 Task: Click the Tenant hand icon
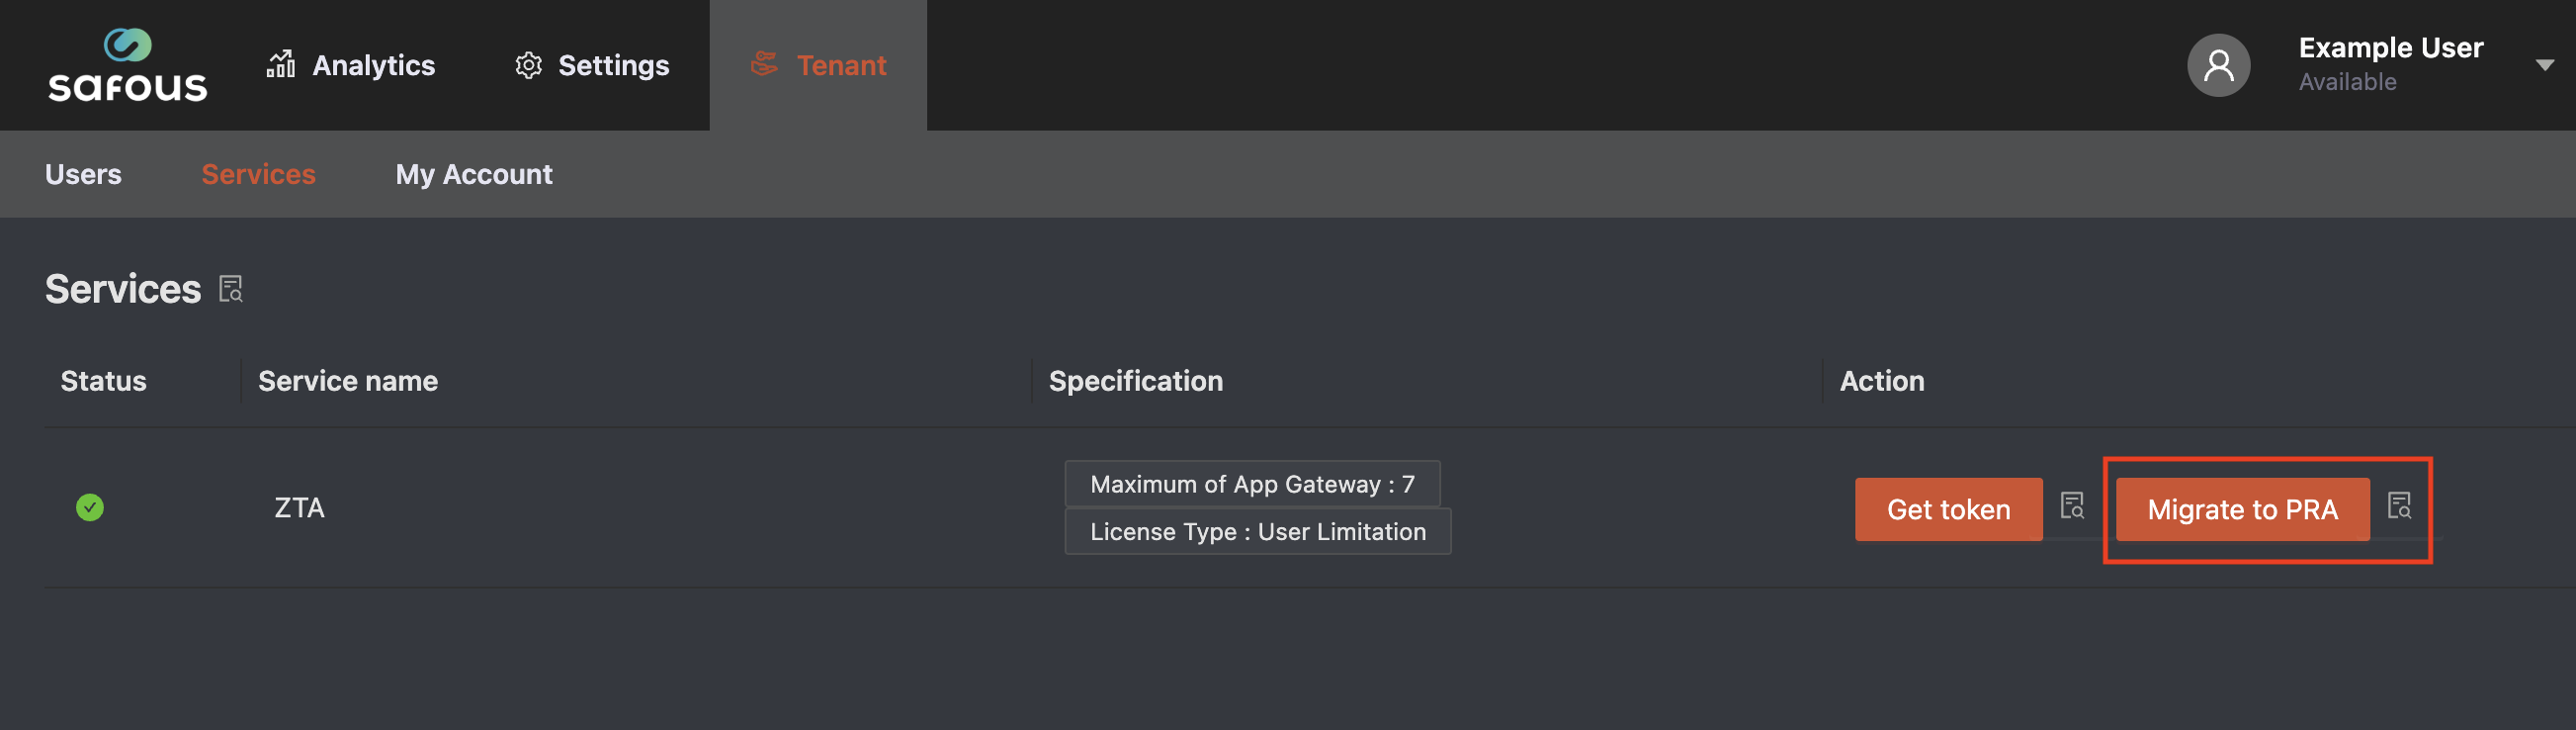pos(765,65)
